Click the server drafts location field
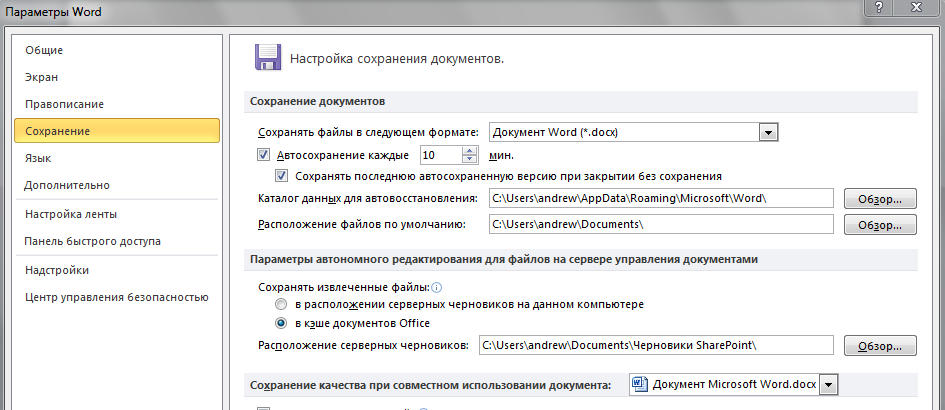Viewport: 945px width, 410px height. (656, 345)
